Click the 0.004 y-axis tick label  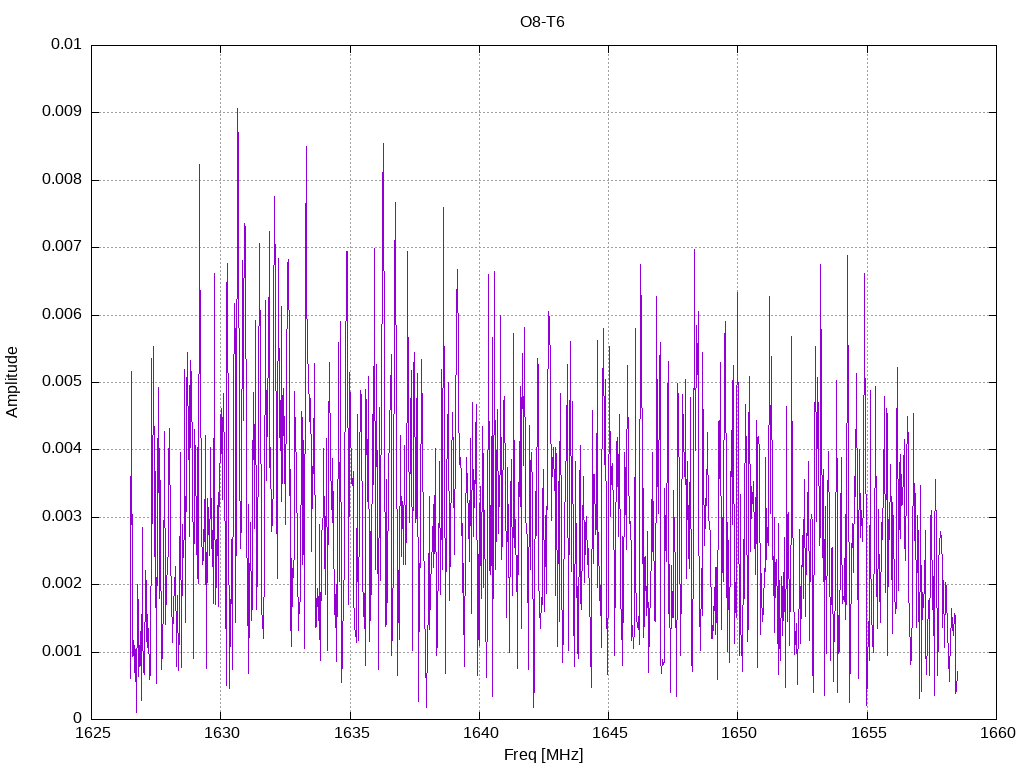pyautogui.click(x=62, y=449)
